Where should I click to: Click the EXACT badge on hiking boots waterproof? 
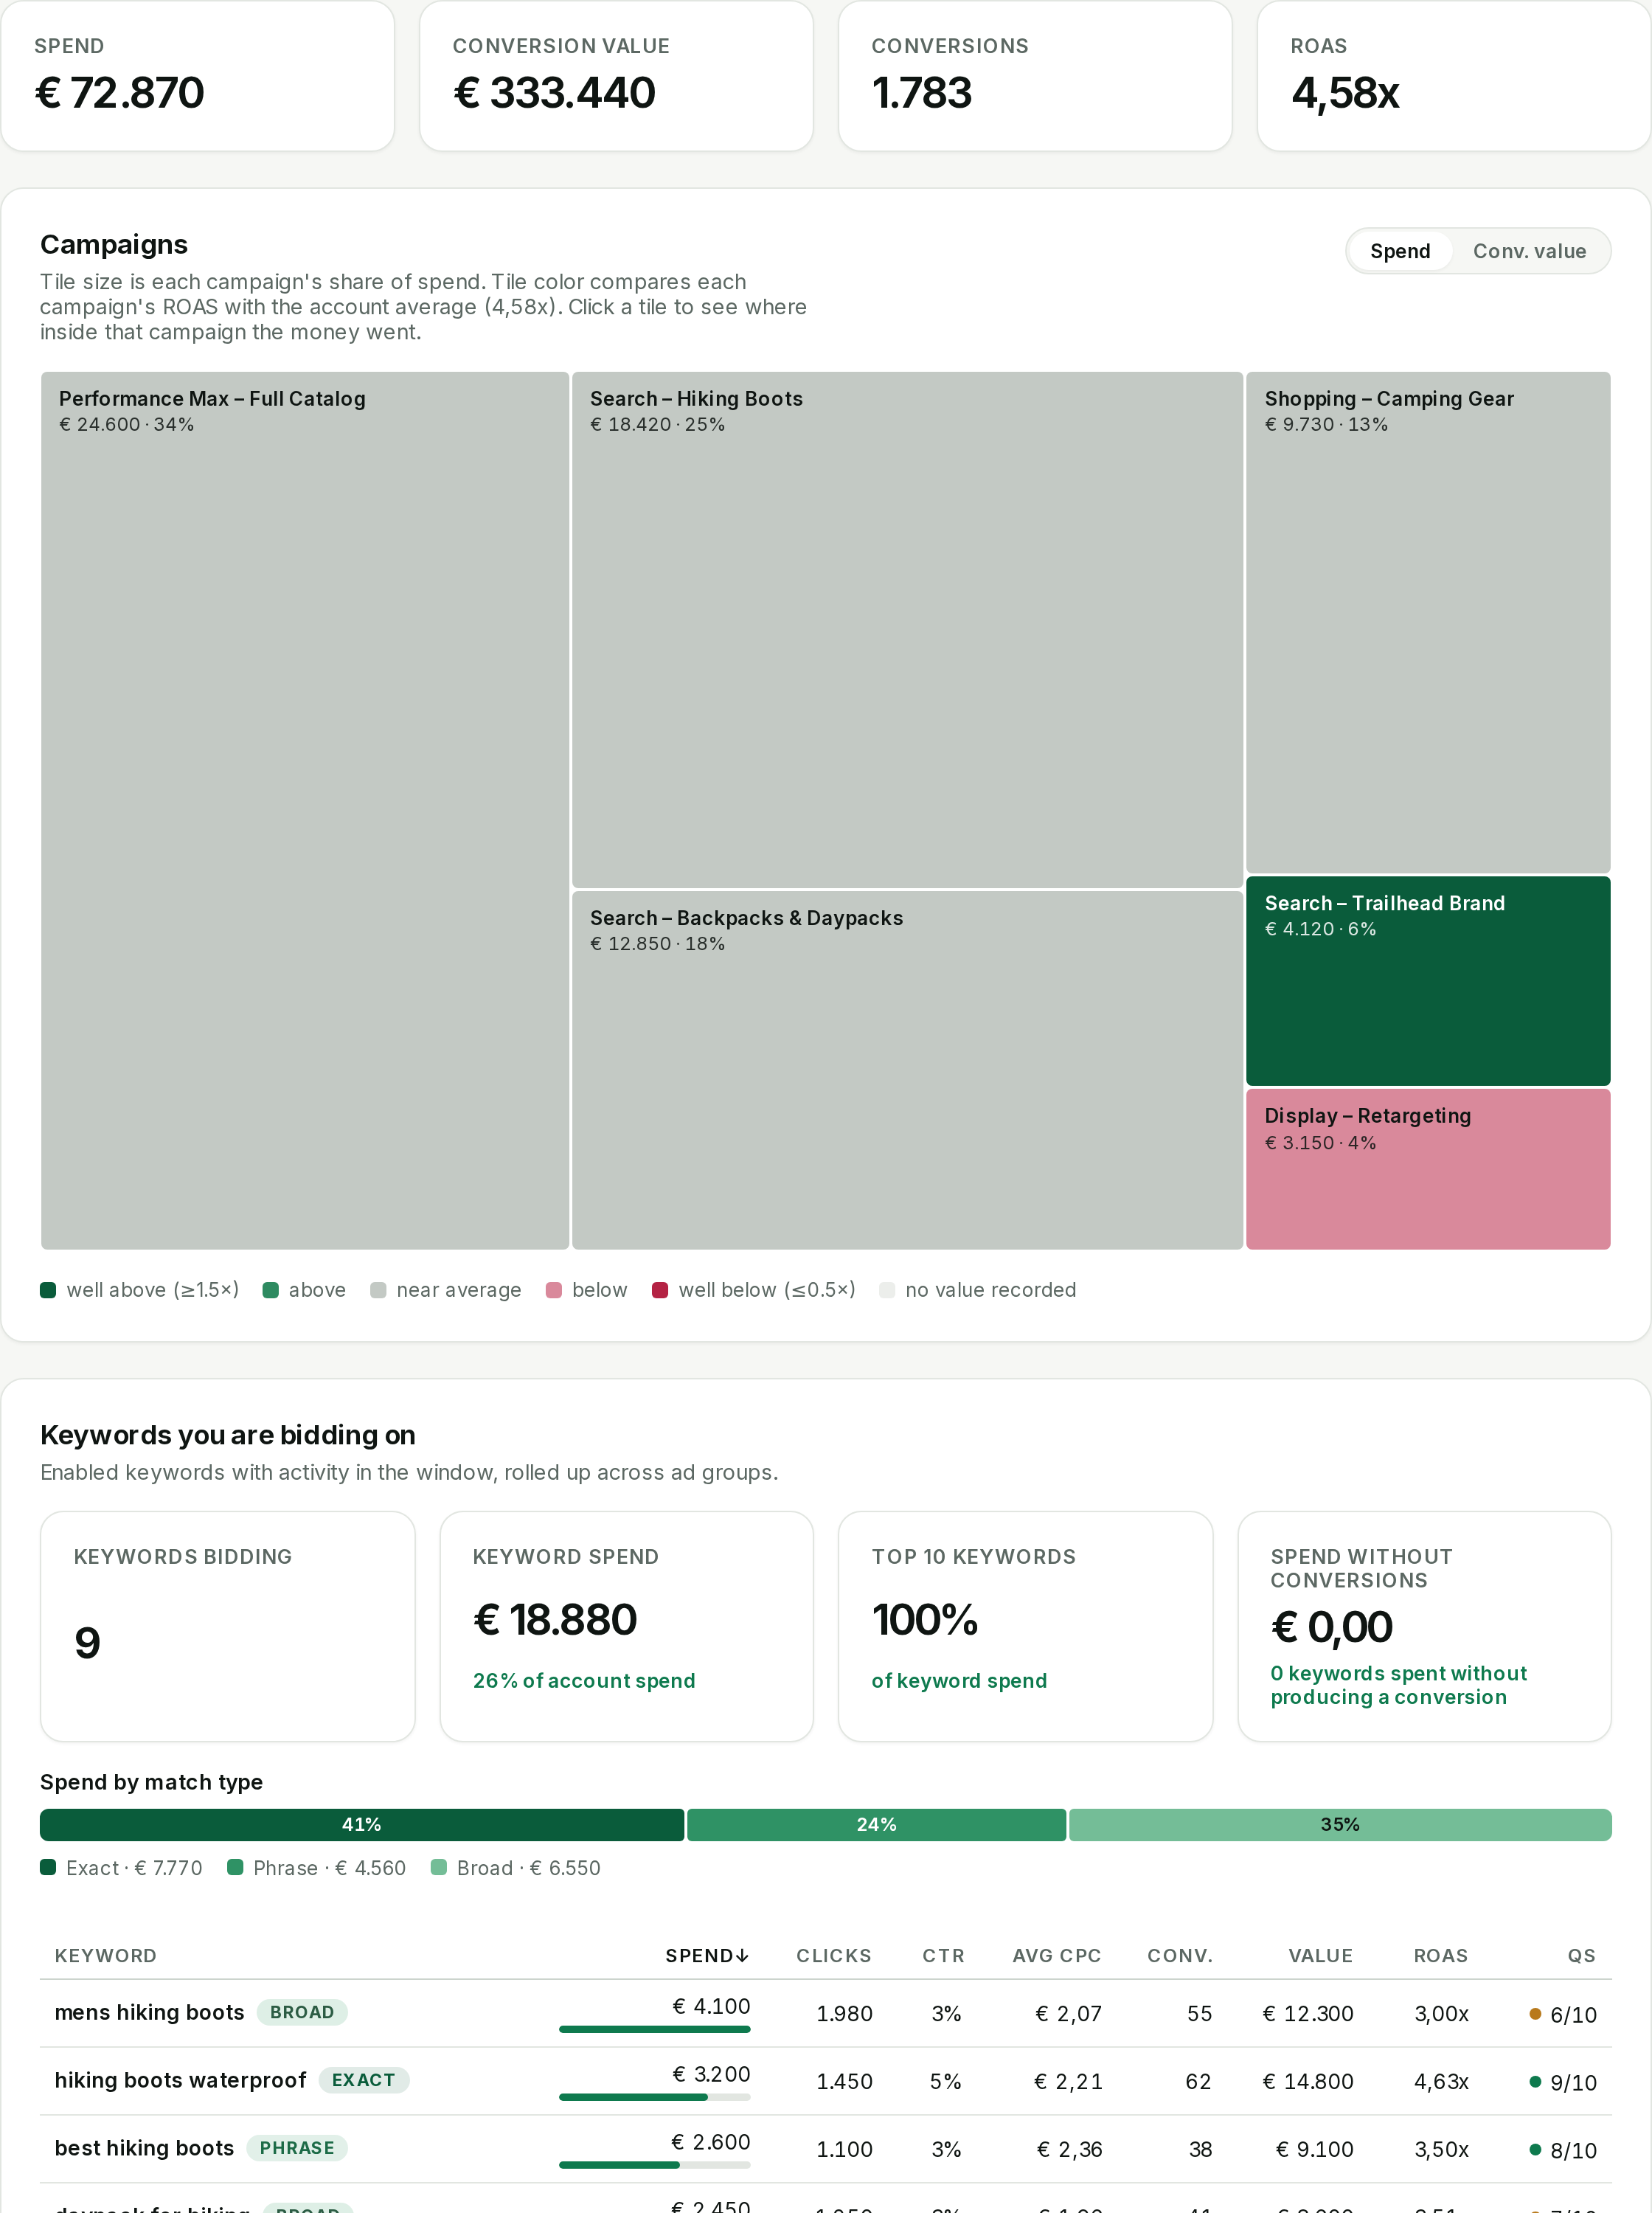pos(363,2080)
